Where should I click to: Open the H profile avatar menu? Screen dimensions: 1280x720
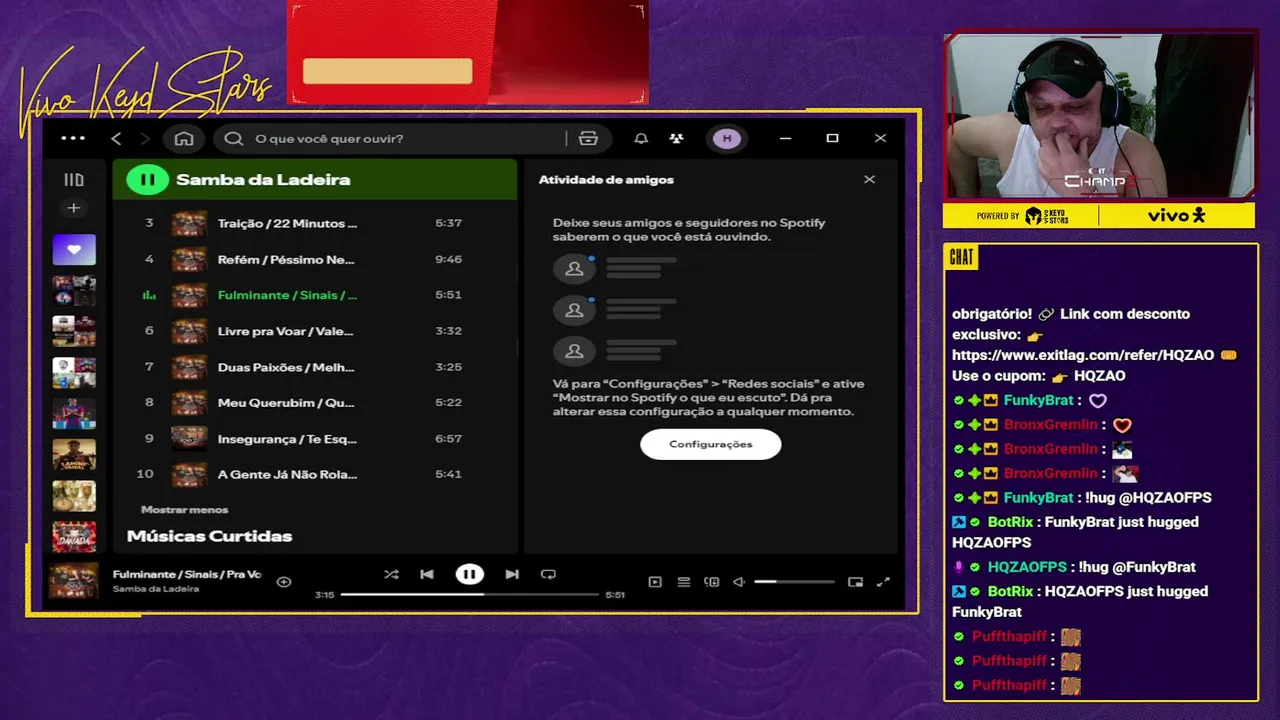(x=727, y=139)
